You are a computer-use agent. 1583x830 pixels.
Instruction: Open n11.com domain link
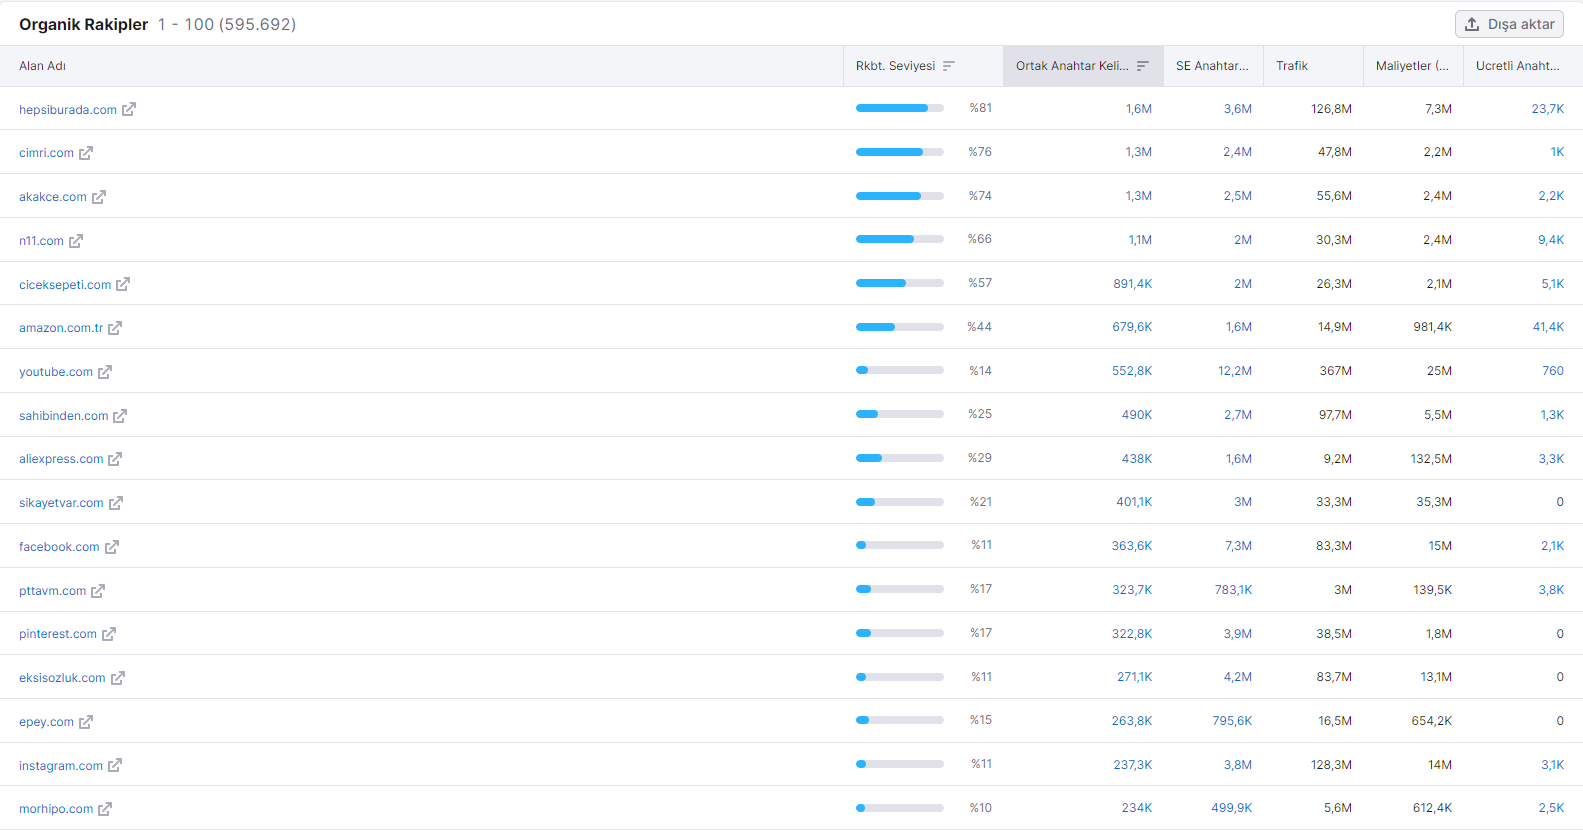pyautogui.click(x=41, y=241)
